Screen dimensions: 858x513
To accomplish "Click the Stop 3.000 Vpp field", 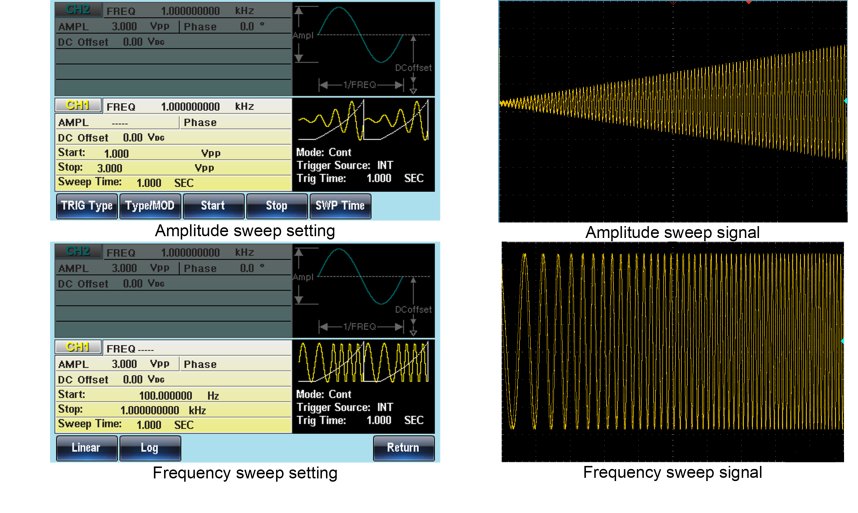I will tap(173, 168).
